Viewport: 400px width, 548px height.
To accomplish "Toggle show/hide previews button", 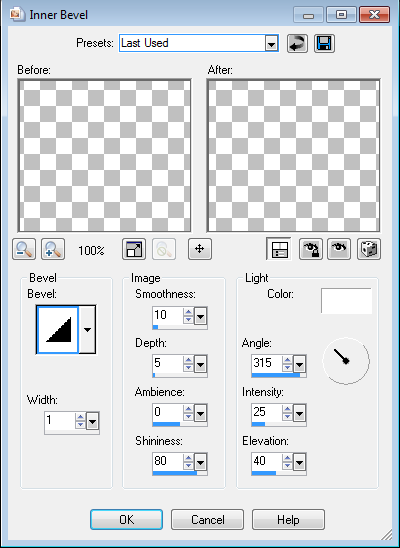I will pos(279,249).
